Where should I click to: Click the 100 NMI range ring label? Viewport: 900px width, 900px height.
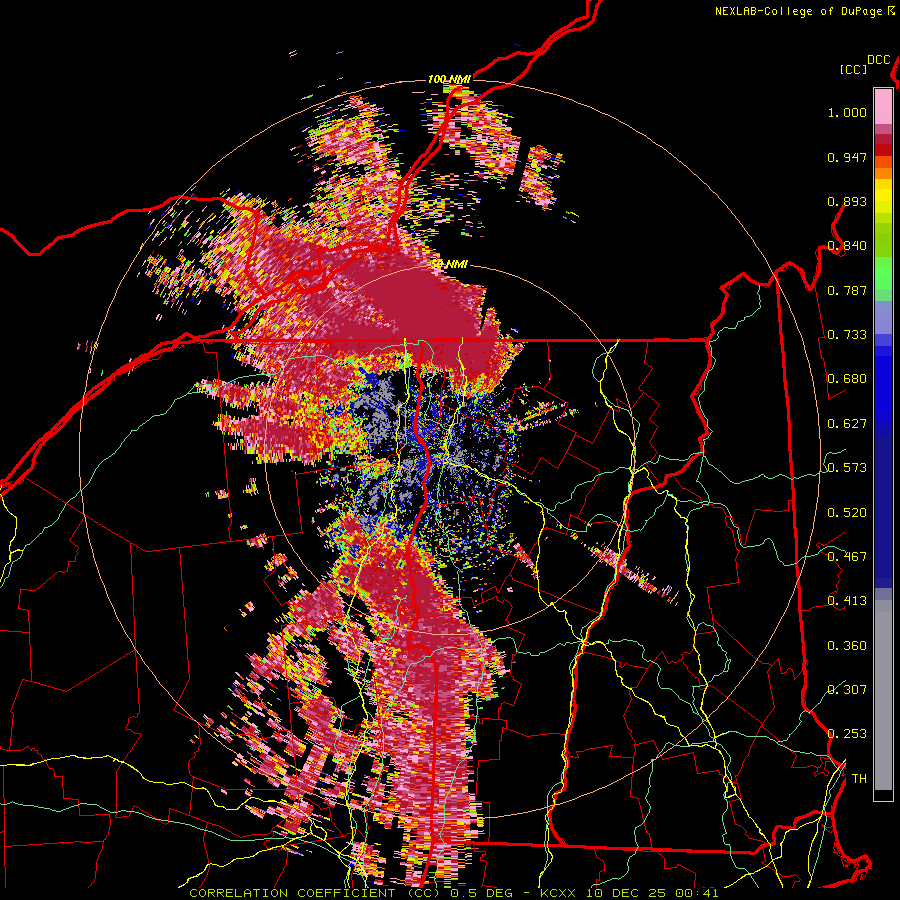click(449, 79)
